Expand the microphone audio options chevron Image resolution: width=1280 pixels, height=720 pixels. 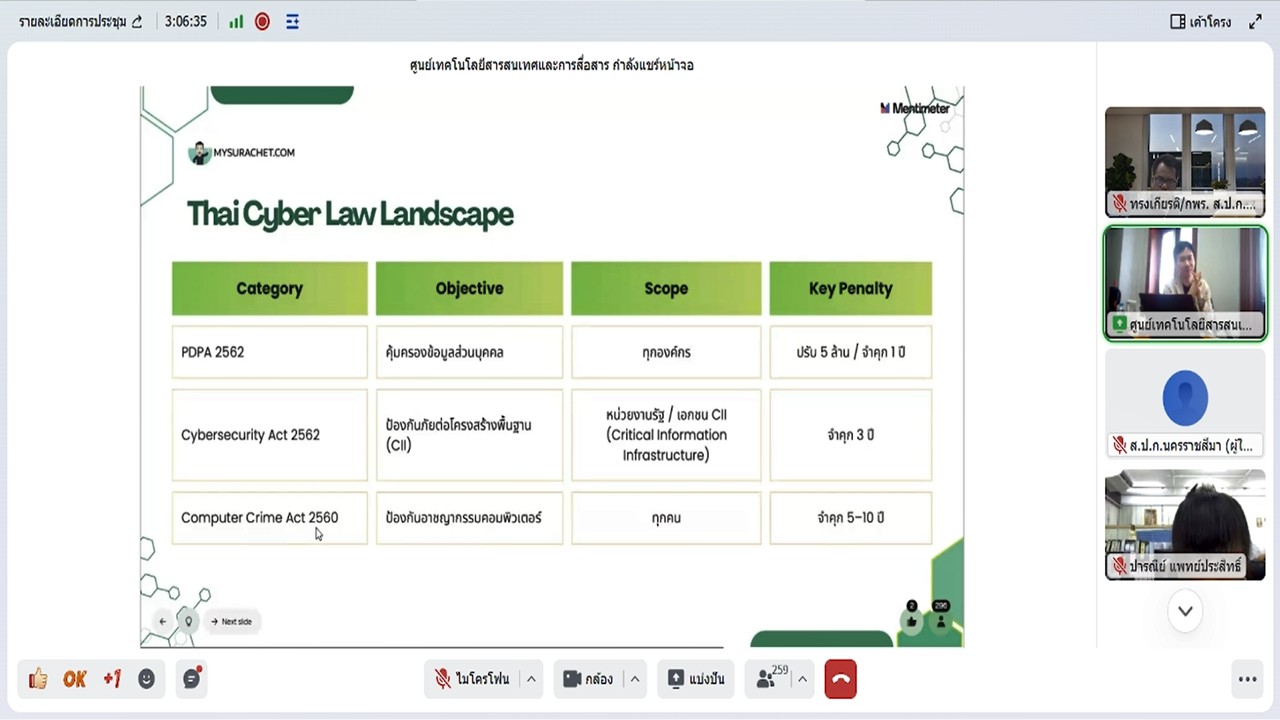click(x=531, y=679)
